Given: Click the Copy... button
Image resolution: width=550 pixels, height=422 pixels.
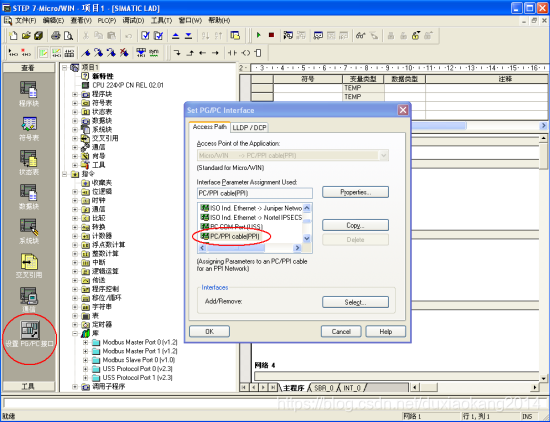Looking at the screenshot, I should (x=355, y=225).
